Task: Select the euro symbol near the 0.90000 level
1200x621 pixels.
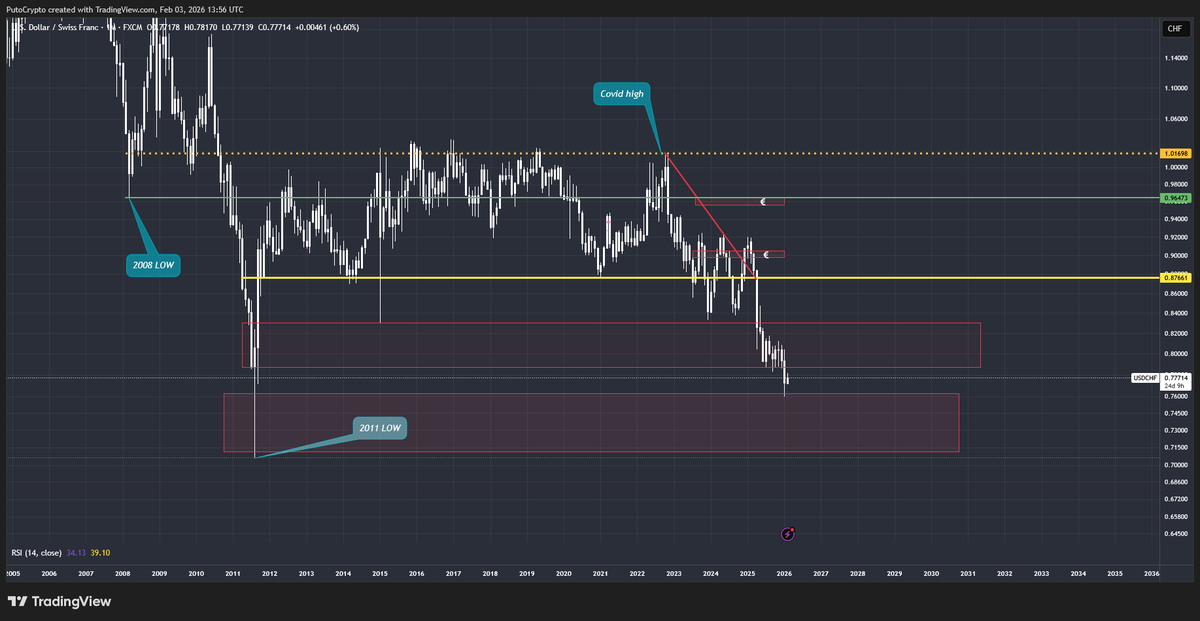Action: tap(765, 254)
